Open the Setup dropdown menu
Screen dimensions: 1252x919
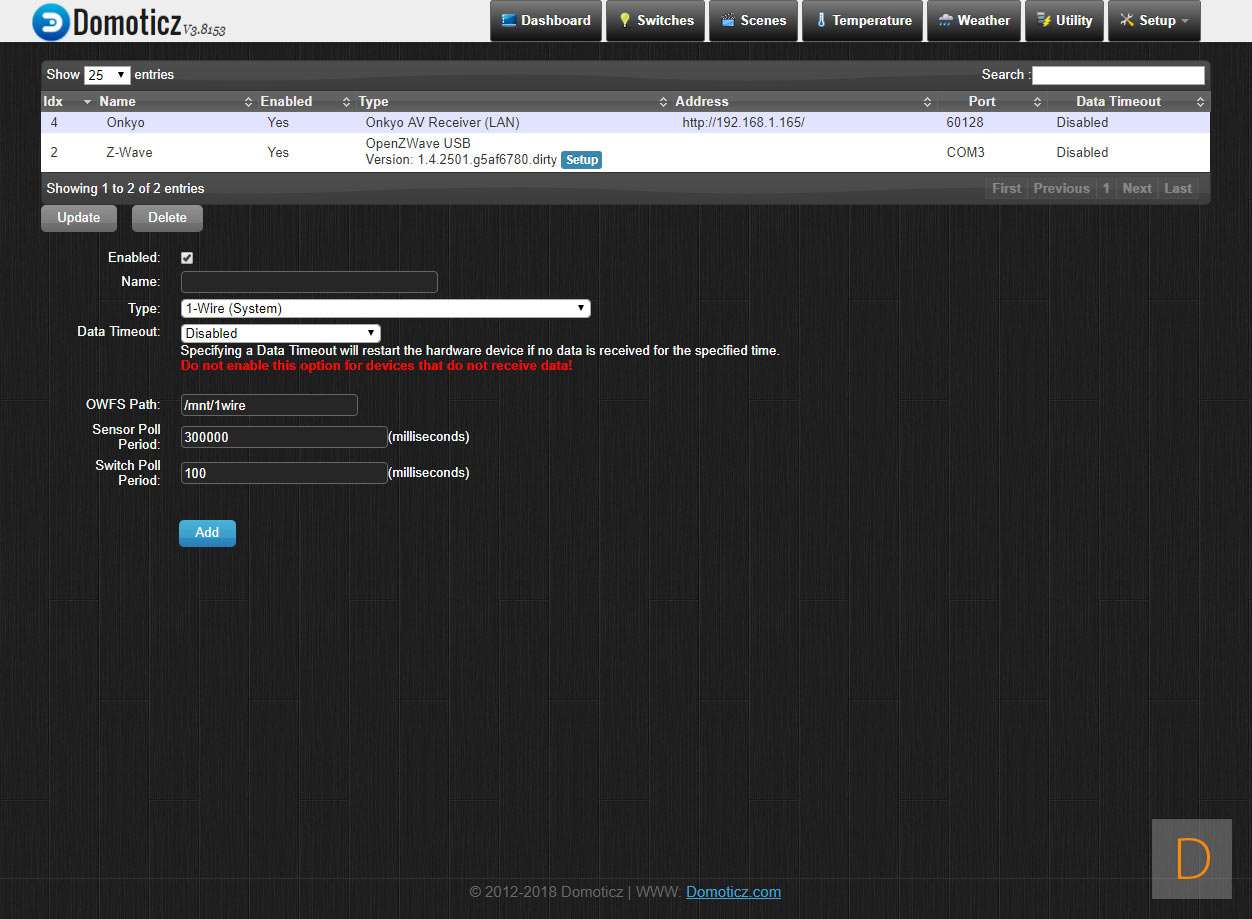tap(1154, 21)
